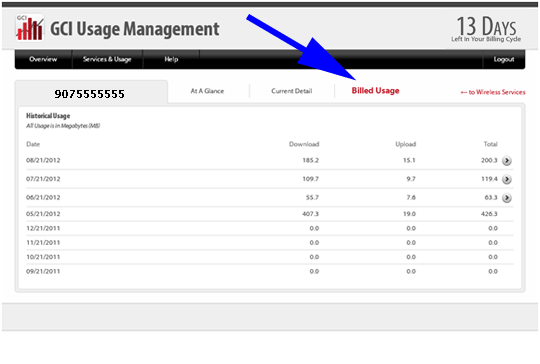Click the 7.6 upload value
540x364 pixels.
[x=411, y=197]
